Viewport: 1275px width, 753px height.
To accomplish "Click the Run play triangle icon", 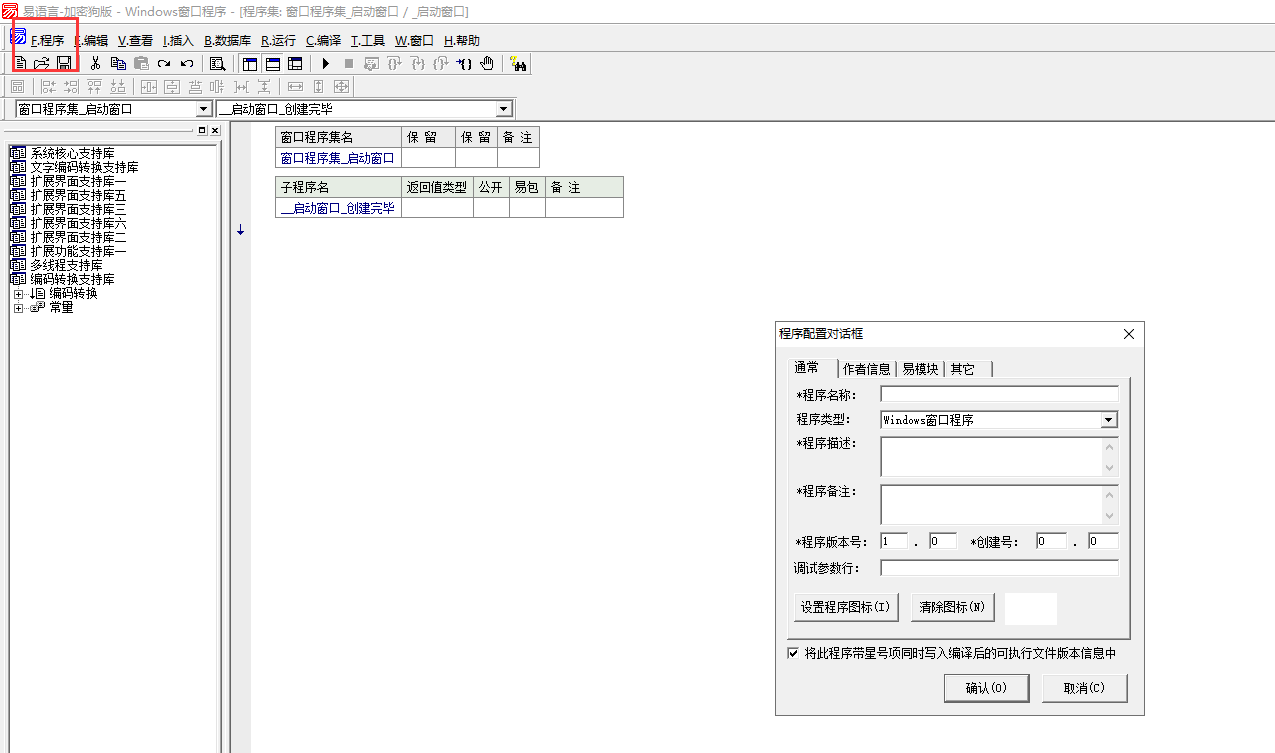I will (325, 63).
